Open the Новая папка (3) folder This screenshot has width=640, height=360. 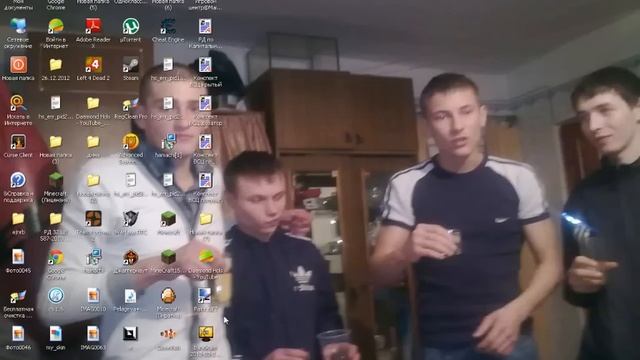pos(56,142)
